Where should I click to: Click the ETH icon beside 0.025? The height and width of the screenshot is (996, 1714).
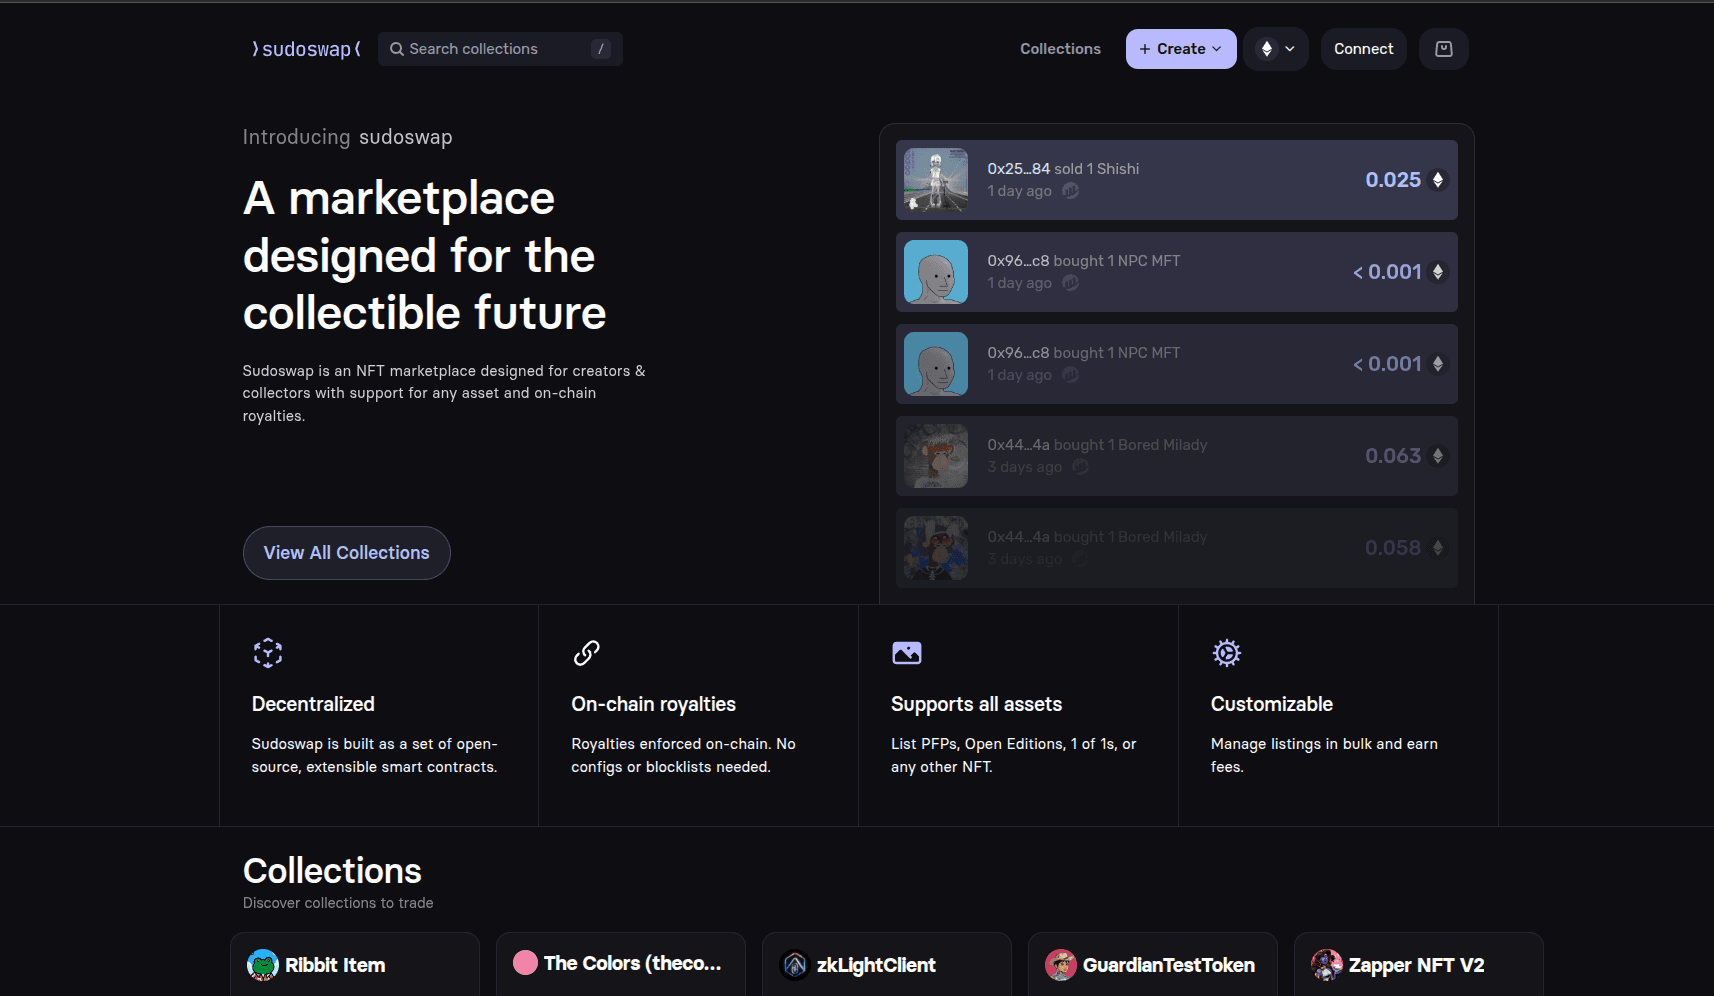click(x=1438, y=180)
